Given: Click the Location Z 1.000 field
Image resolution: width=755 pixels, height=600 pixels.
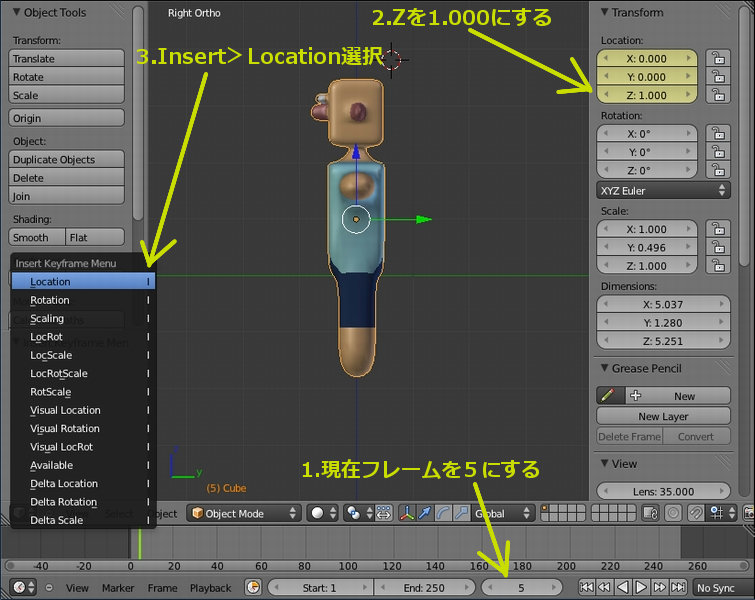Looking at the screenshot, I should click(647, 95).
